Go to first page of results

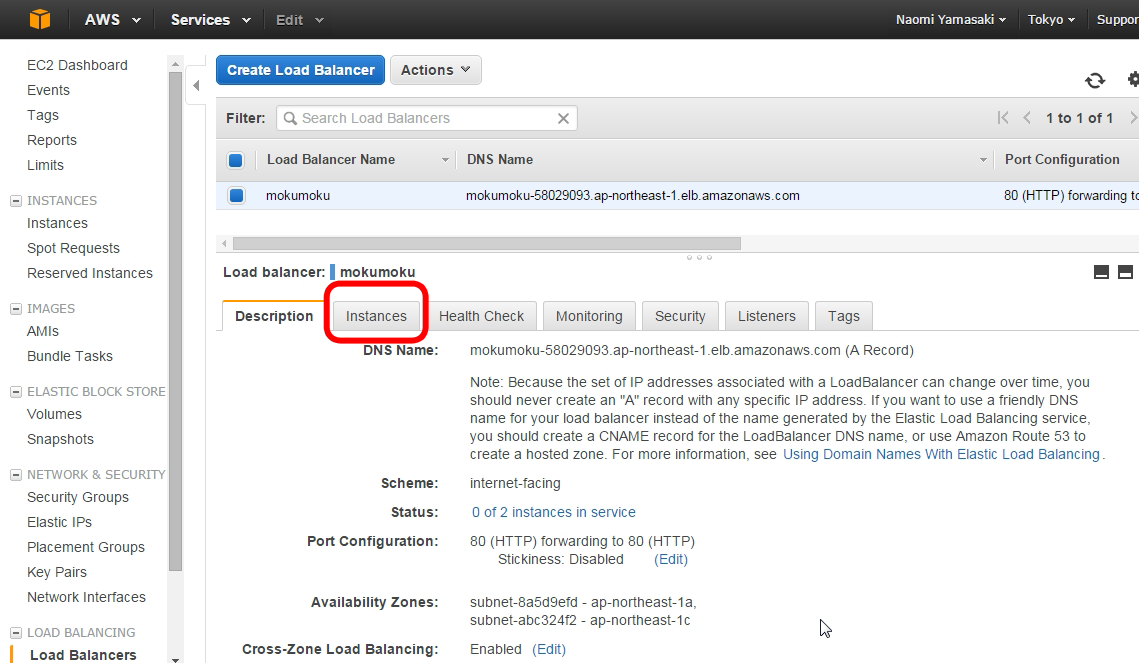[x=1002, y=118]
